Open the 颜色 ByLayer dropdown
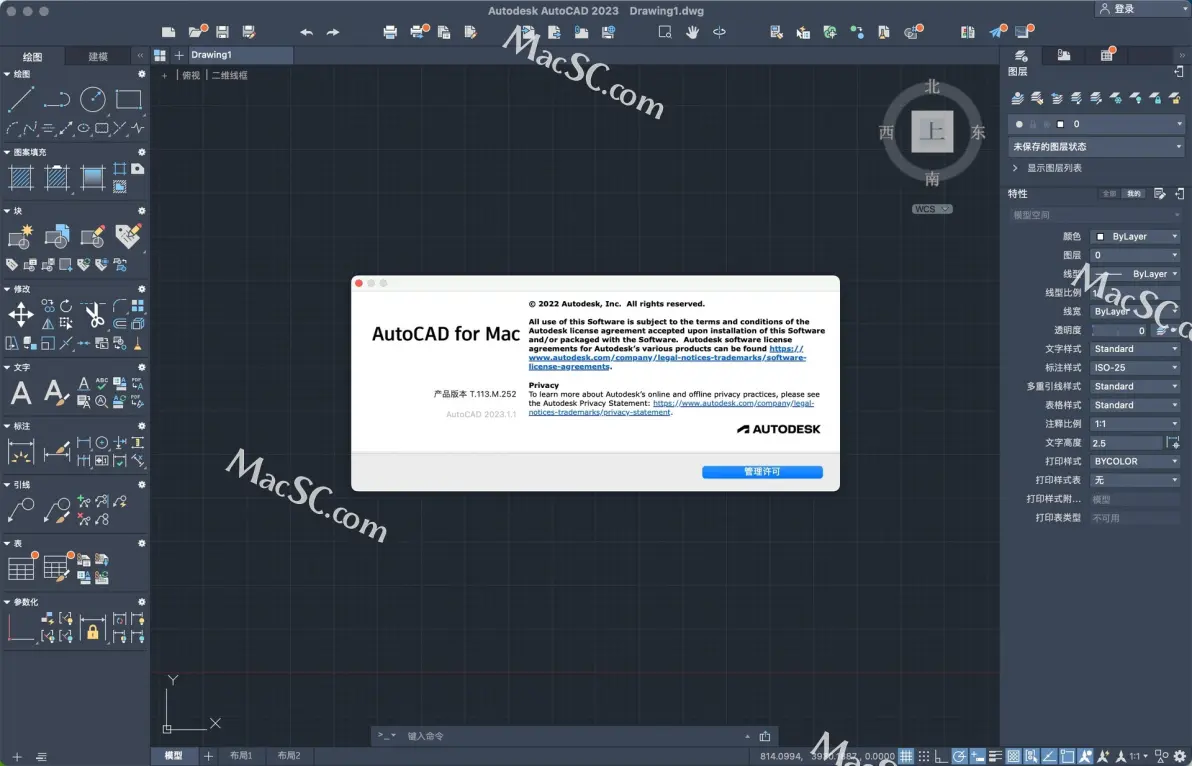Image resolution: width=1192 pixels, height=766 pixels. 1135,236
